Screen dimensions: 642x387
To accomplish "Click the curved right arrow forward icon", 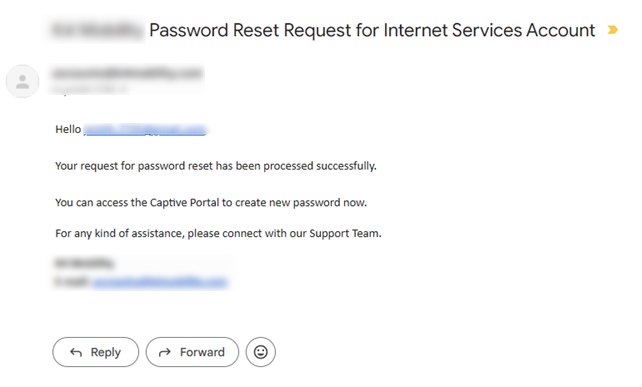I will point(165,352).
